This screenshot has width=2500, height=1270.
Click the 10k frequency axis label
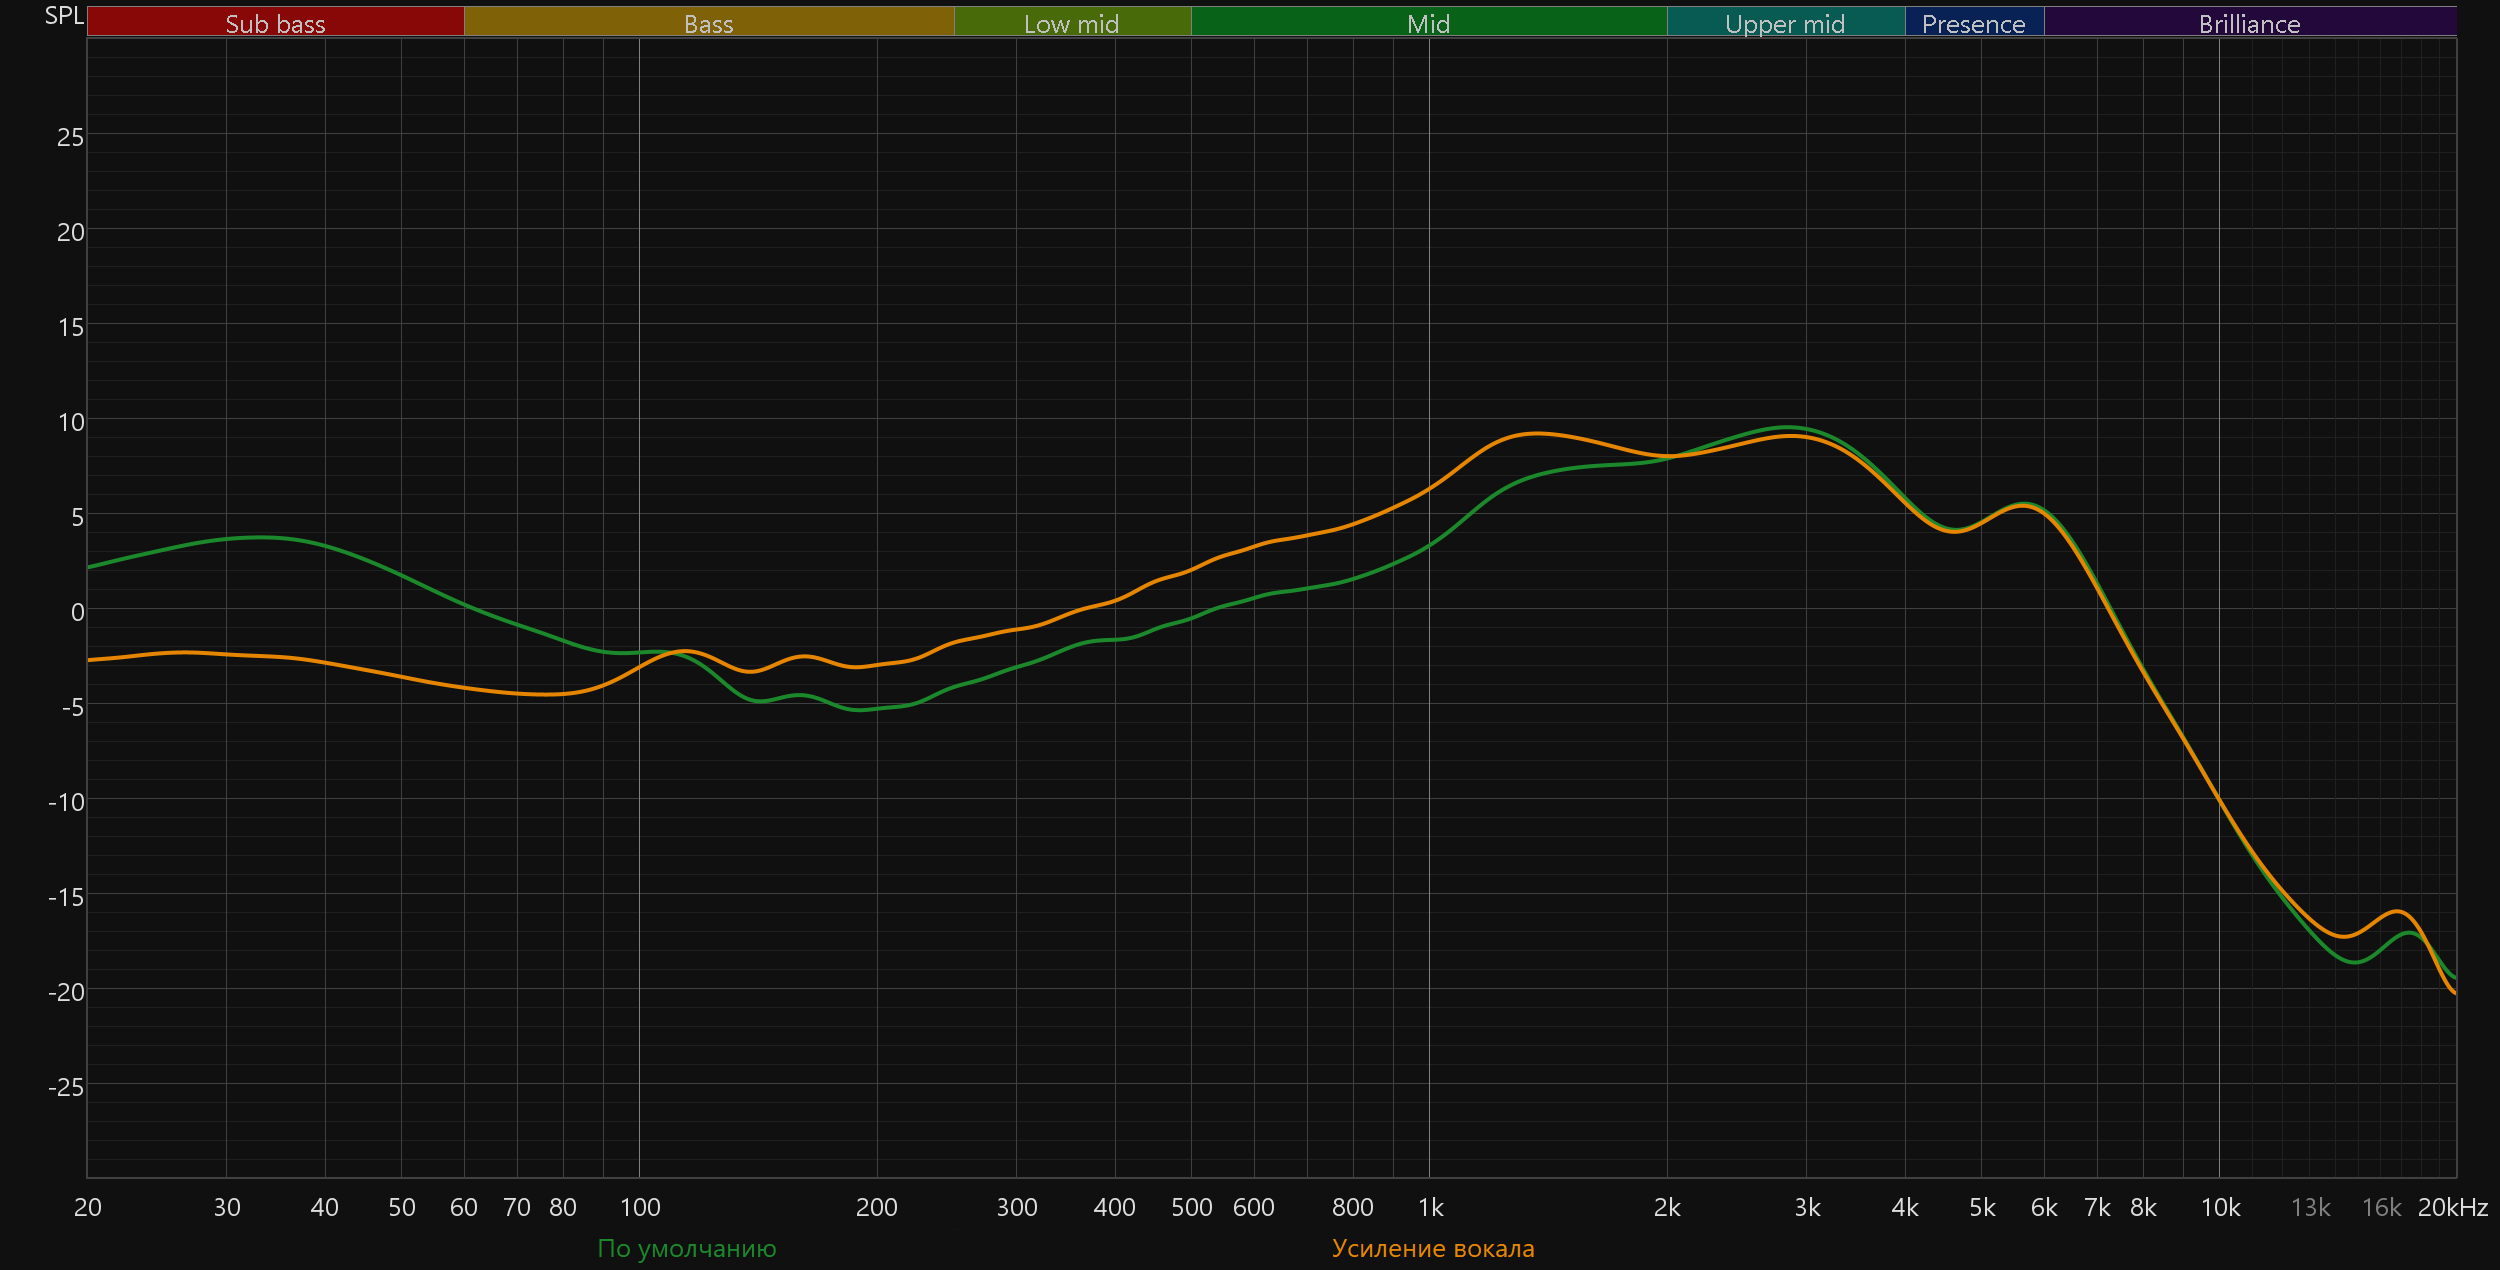pyautogui.click(x=2220, y=1207)
